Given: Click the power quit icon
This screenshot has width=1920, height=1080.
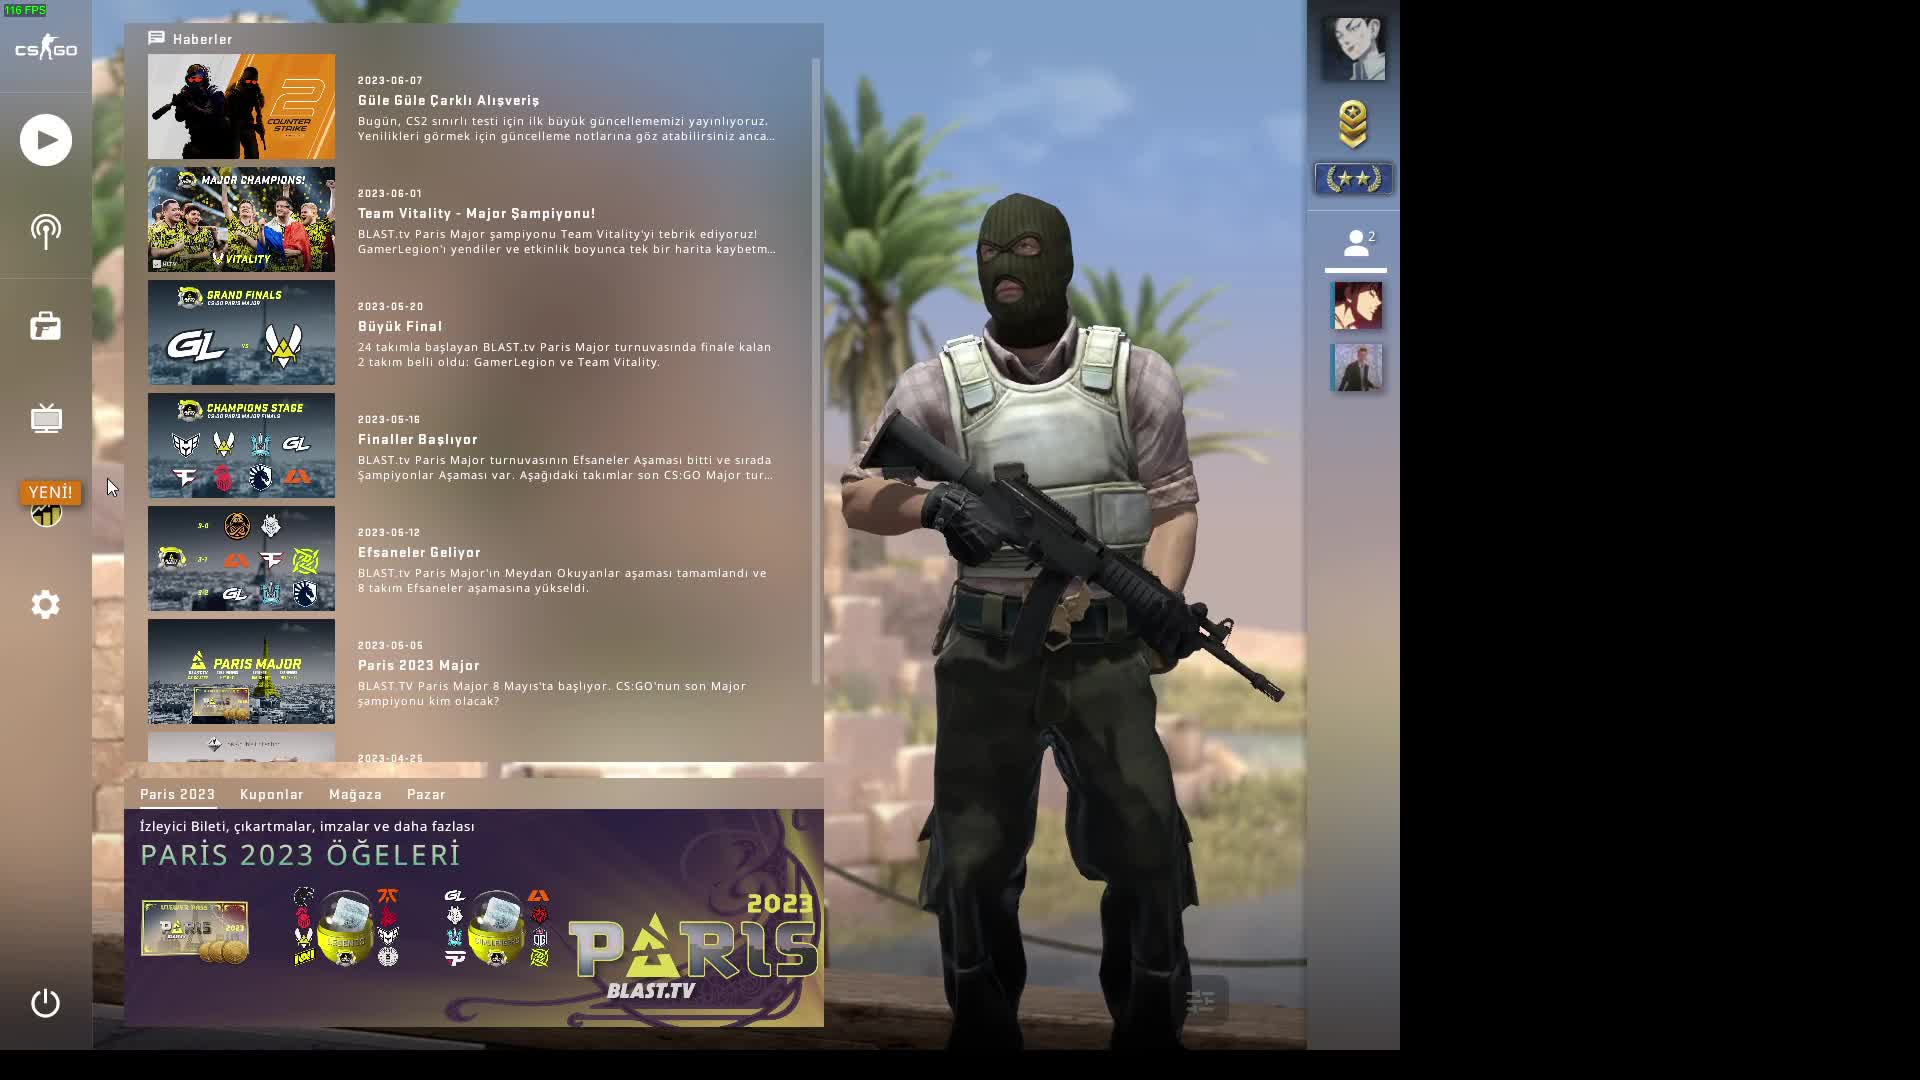Looking at the screenshot, I should [46, 1003].
